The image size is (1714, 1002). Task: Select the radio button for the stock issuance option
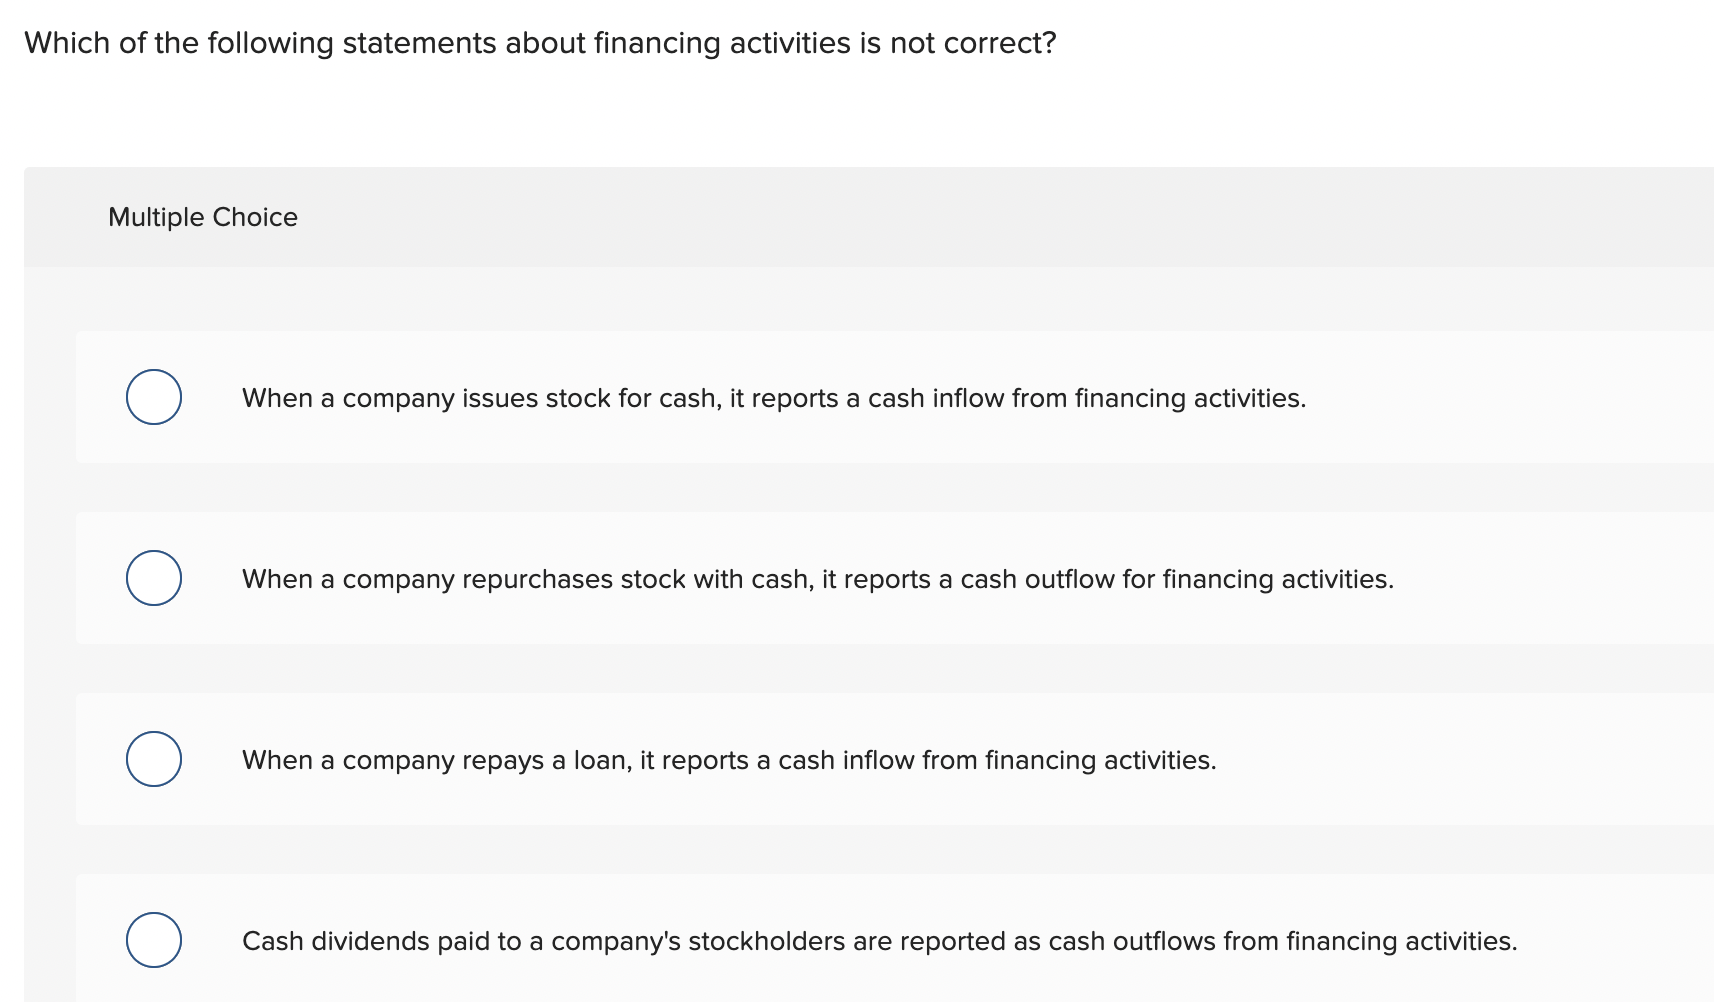click(x=153, y=397)
